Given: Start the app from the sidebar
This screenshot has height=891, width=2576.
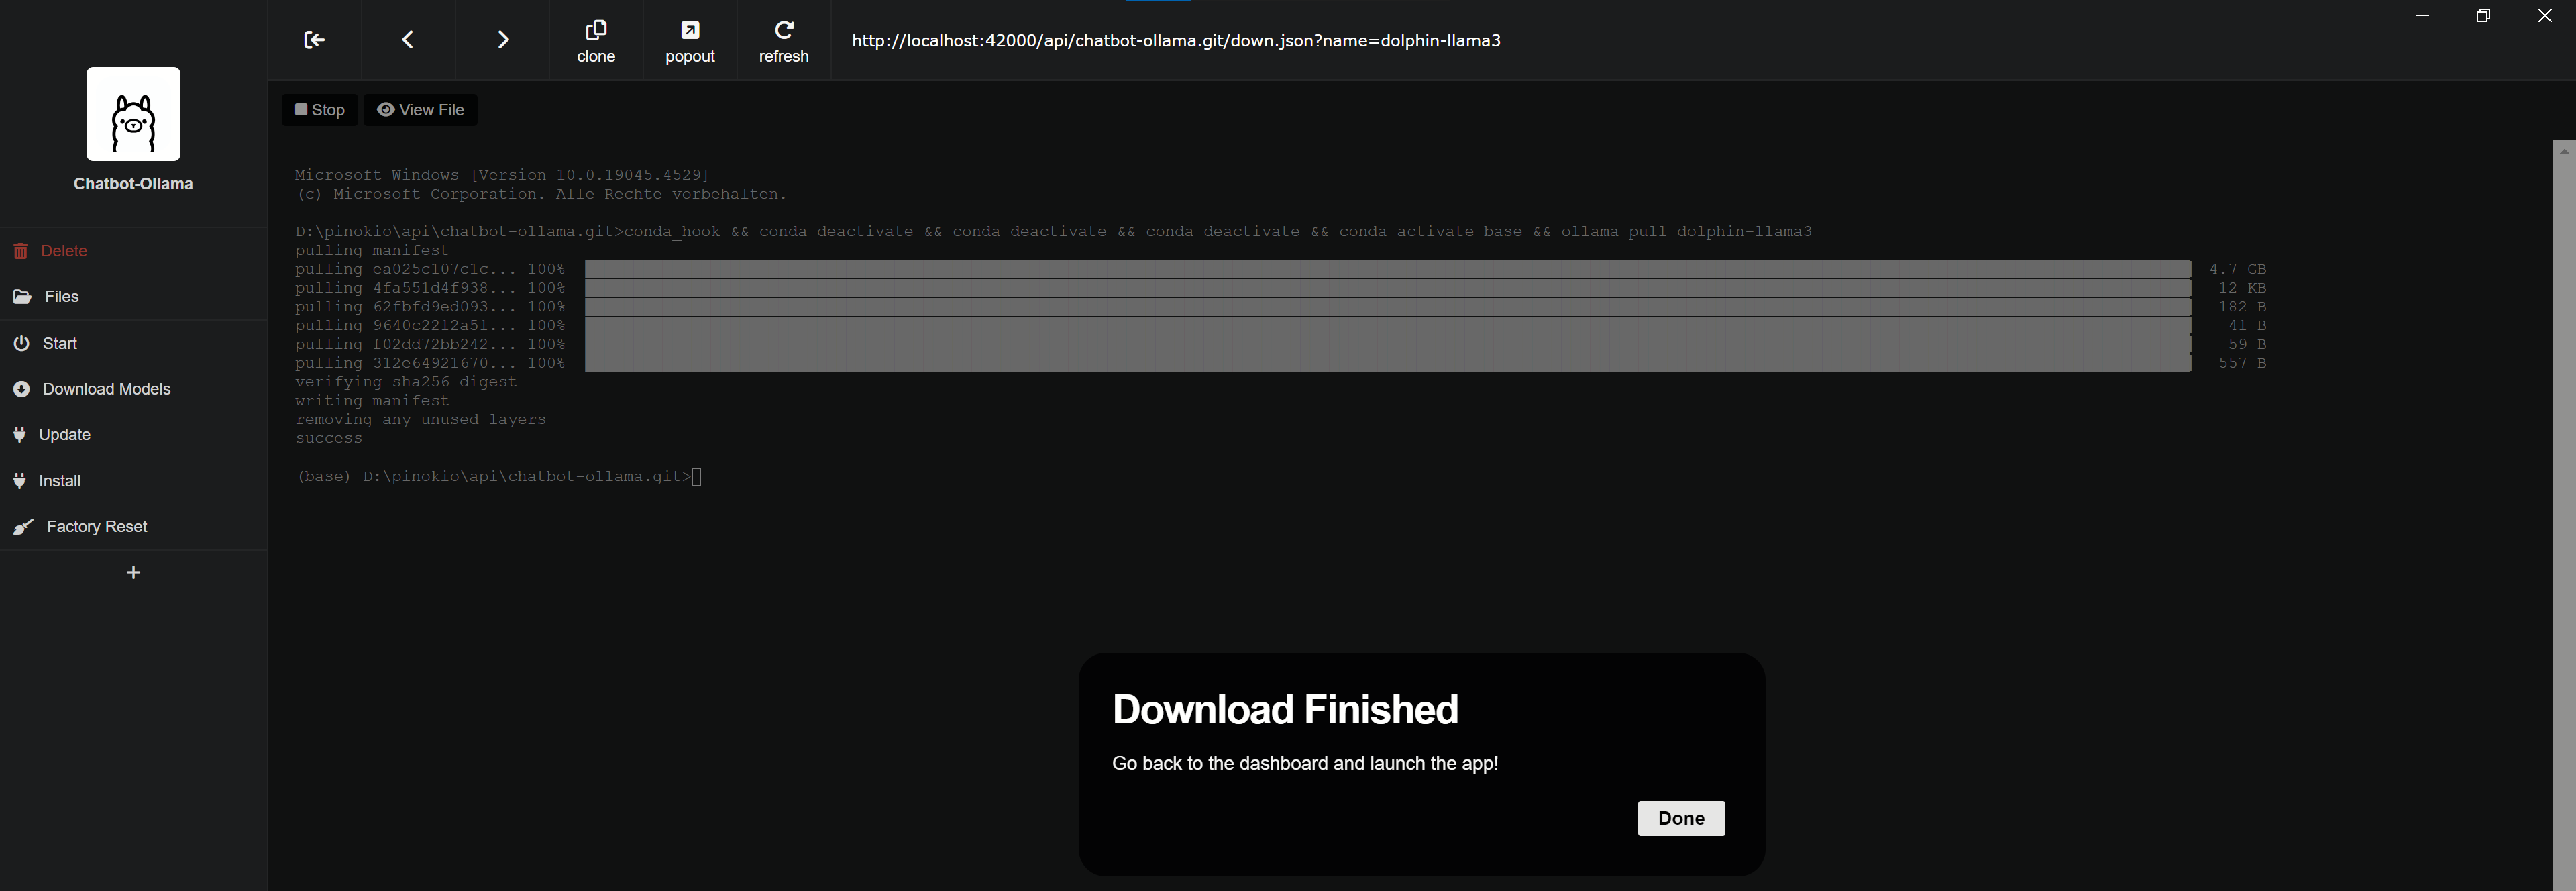Looking at the screenshot, I should click(x=133, y=343).
